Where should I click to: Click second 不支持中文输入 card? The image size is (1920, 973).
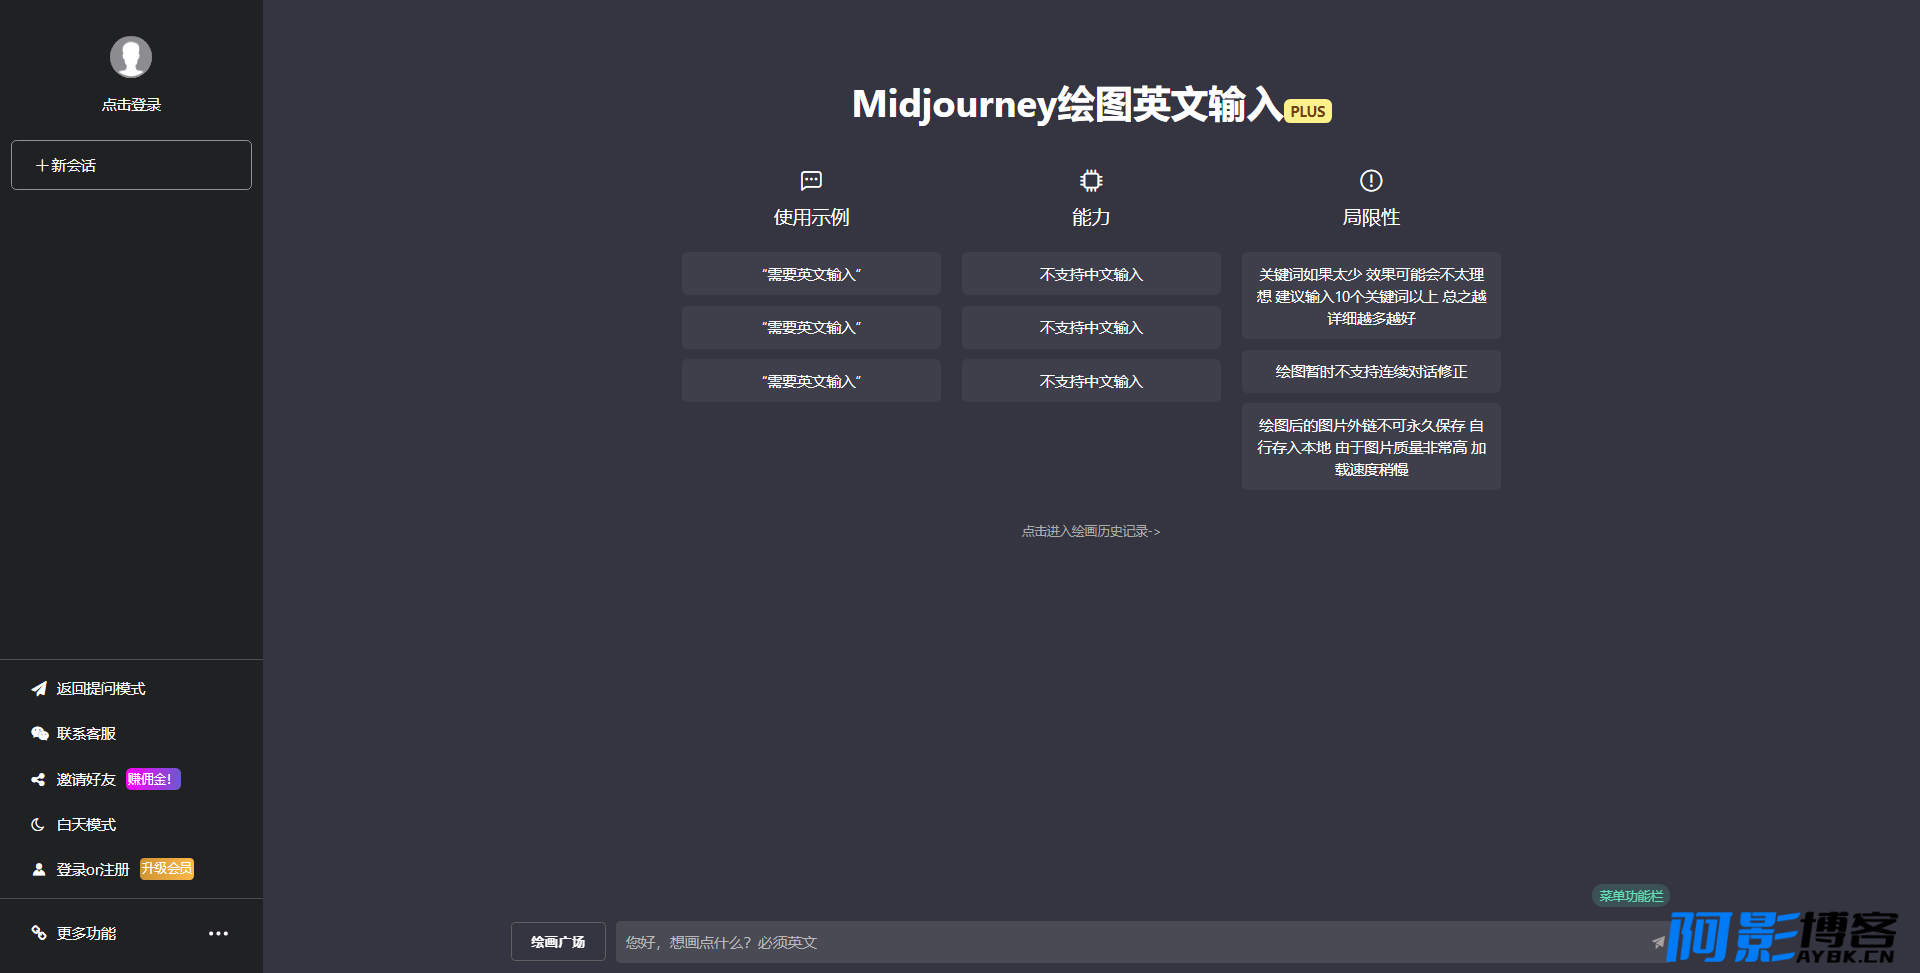[x=1091, y=328]
